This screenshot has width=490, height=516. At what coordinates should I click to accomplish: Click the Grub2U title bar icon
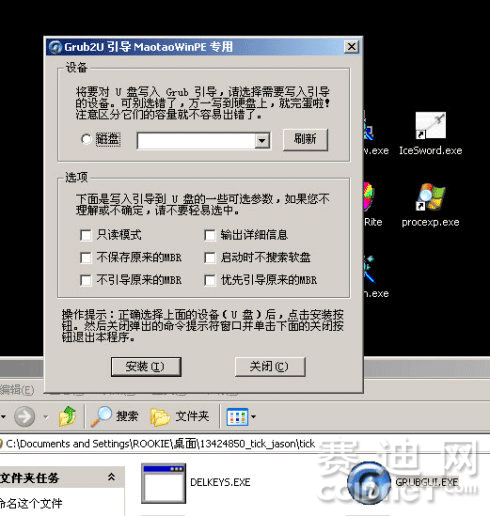tap(55, 47)
